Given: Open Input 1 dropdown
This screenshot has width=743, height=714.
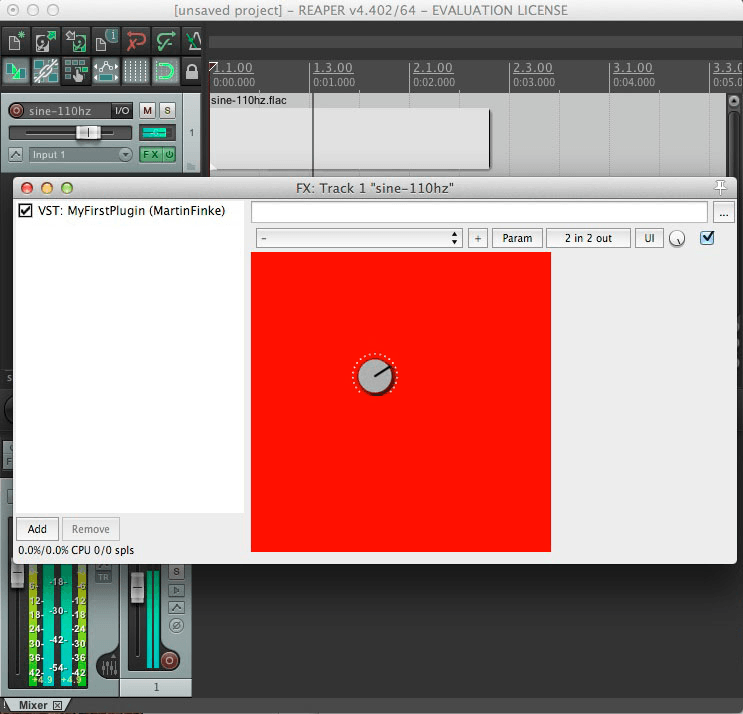Looking at the screenshot, I should (81, 154).
